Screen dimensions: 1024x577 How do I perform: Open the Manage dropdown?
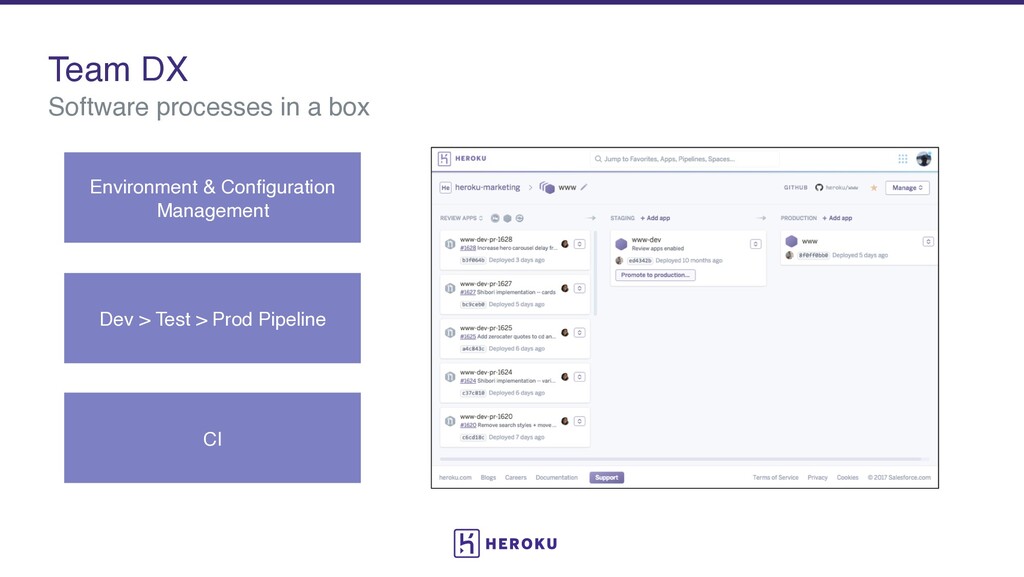[907, 188]
